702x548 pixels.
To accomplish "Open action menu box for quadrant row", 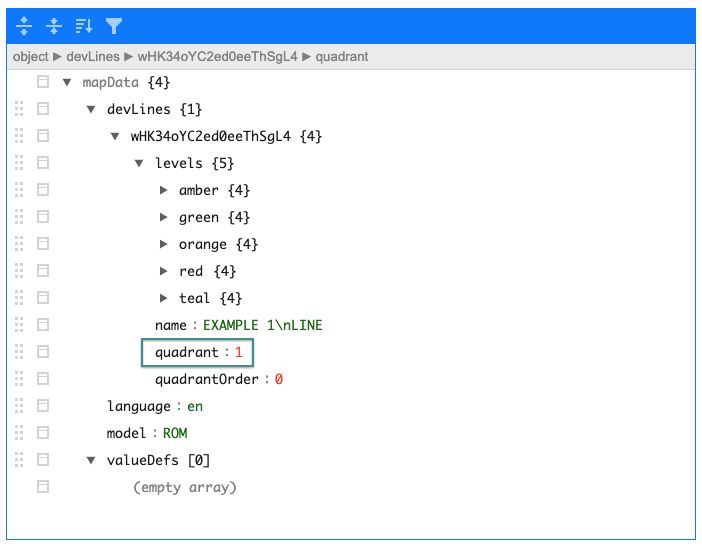I will 43,351.
